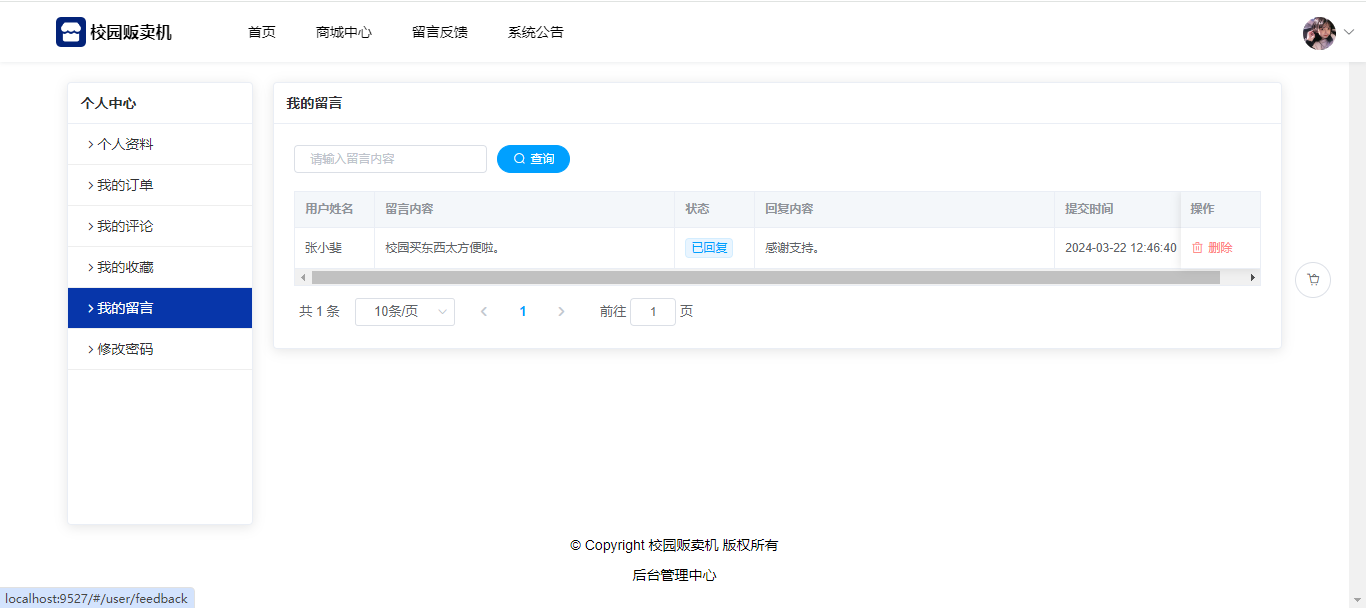Open the floating shopping cart icon
The height and width of the screenshot is (608, 1366).
(x=1312, y=280)
